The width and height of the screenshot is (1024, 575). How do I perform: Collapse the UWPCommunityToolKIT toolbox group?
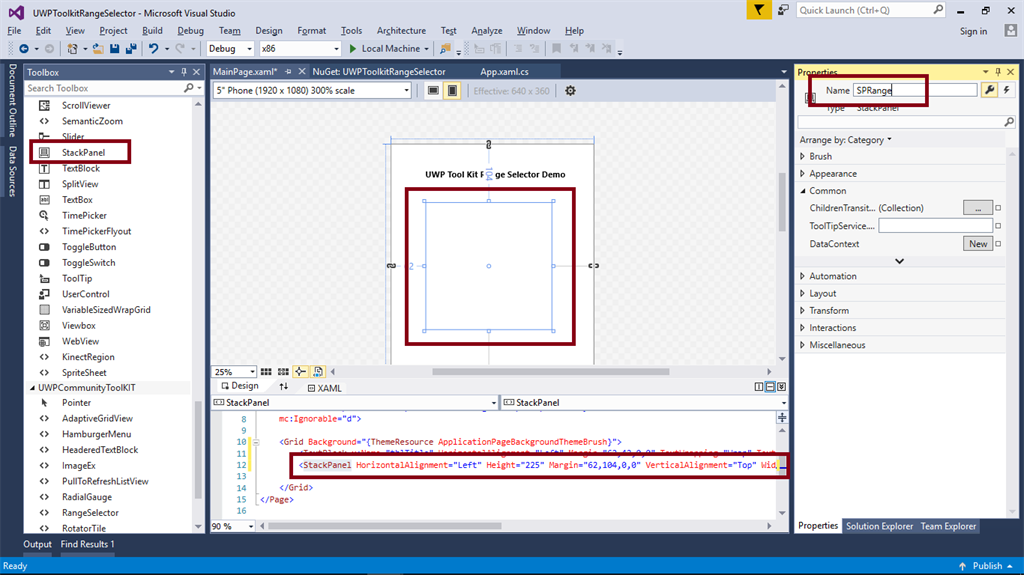[x=32, y=387]
